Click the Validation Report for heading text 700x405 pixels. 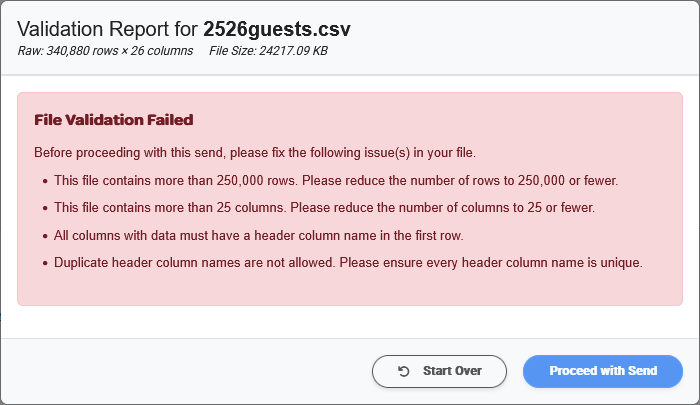tap(109, 29)
